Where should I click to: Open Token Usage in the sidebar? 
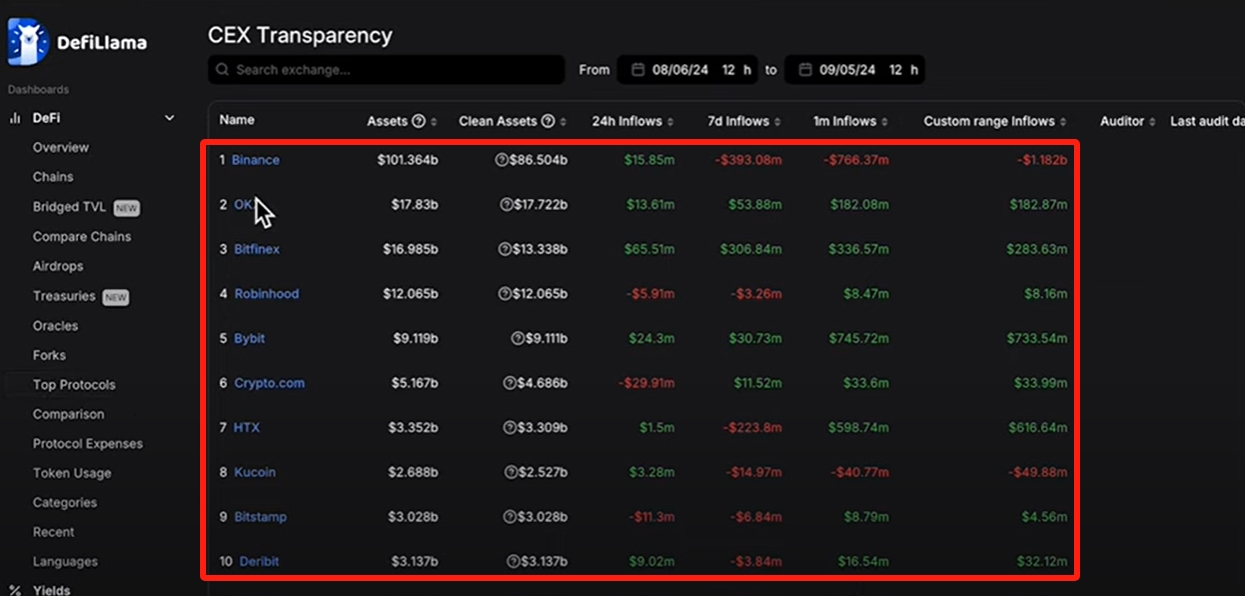click(x=72, y=473)
